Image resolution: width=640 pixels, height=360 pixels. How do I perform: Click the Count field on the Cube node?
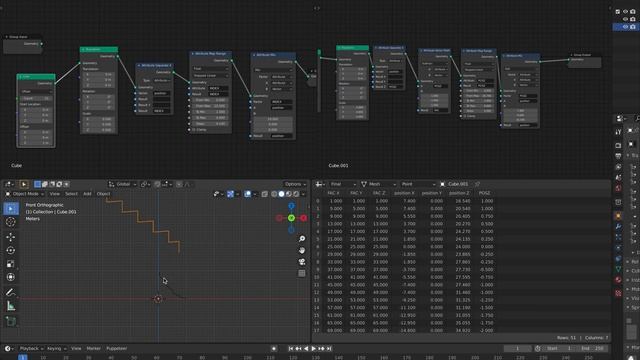tap(36, 98)
